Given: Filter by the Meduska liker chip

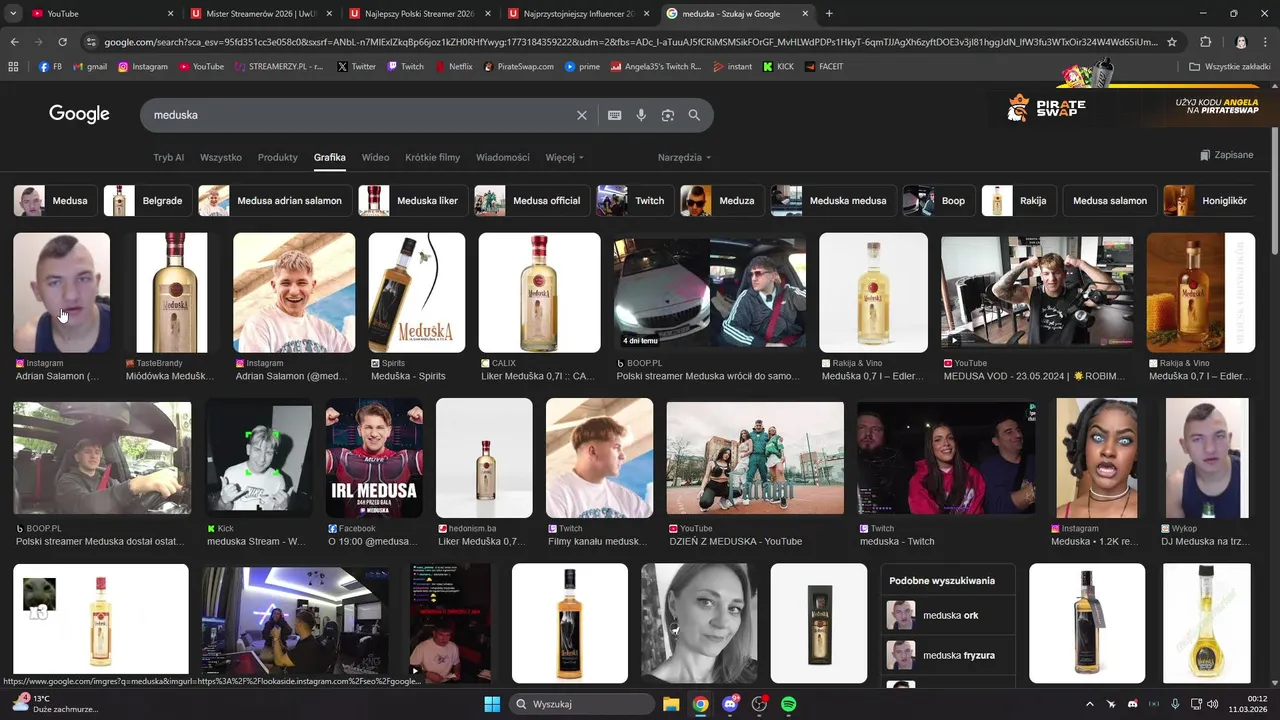Looking at the screenshot, I should tap(412, 200).
